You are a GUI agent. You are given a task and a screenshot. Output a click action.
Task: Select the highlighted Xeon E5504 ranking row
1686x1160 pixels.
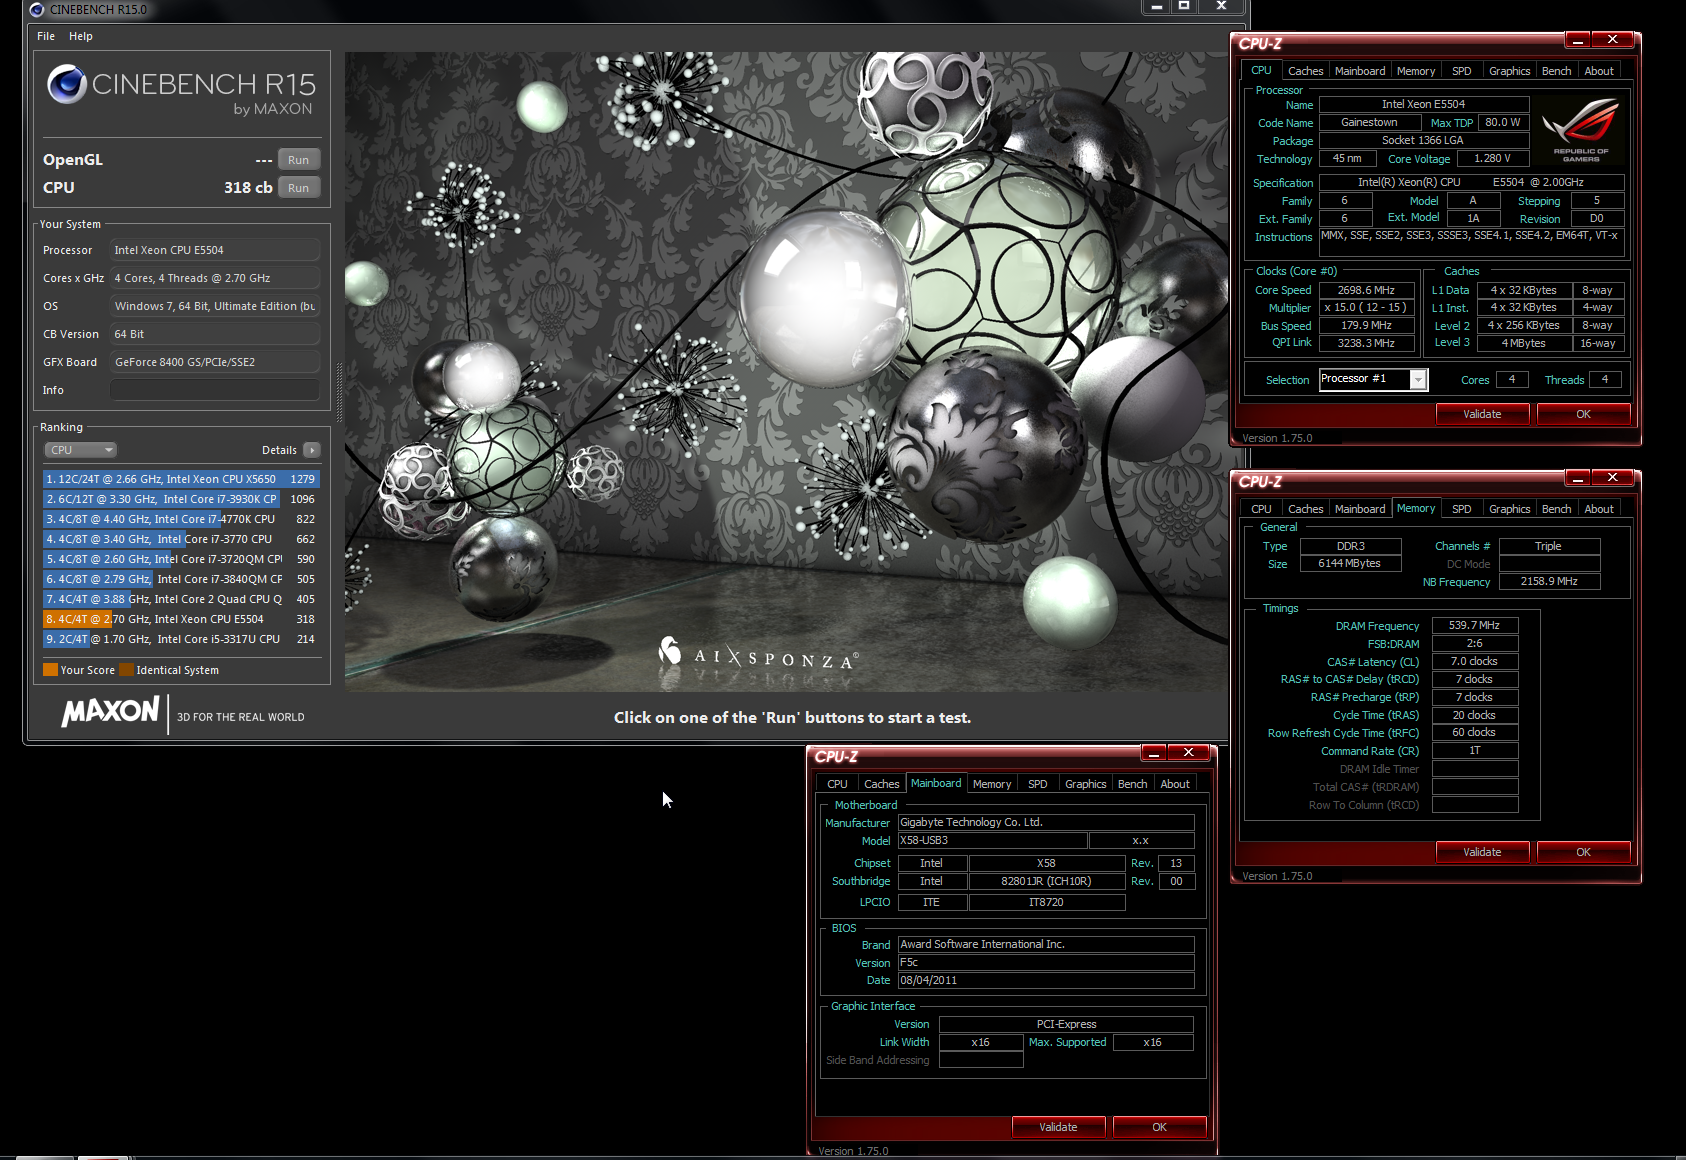[181, 619]
